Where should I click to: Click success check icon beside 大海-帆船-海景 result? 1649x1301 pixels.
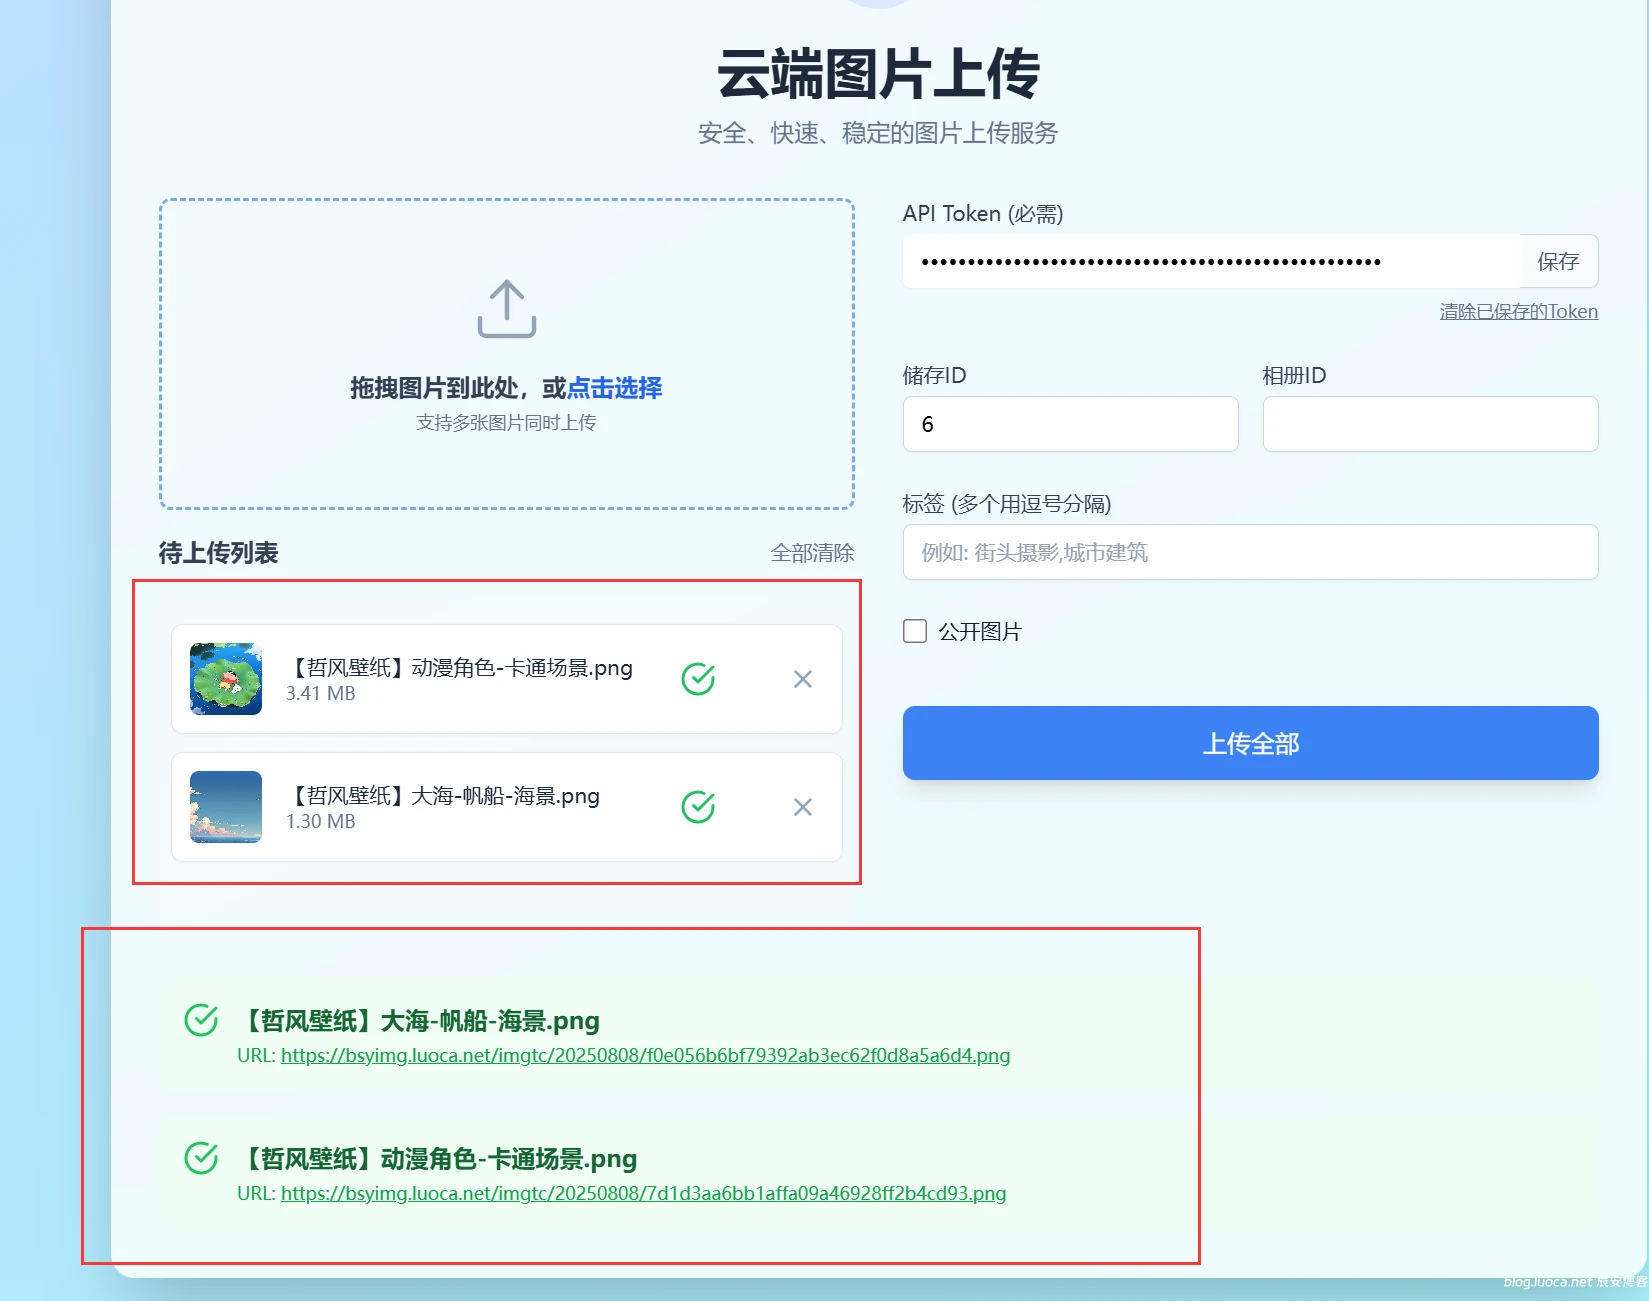pos(201,1020)
